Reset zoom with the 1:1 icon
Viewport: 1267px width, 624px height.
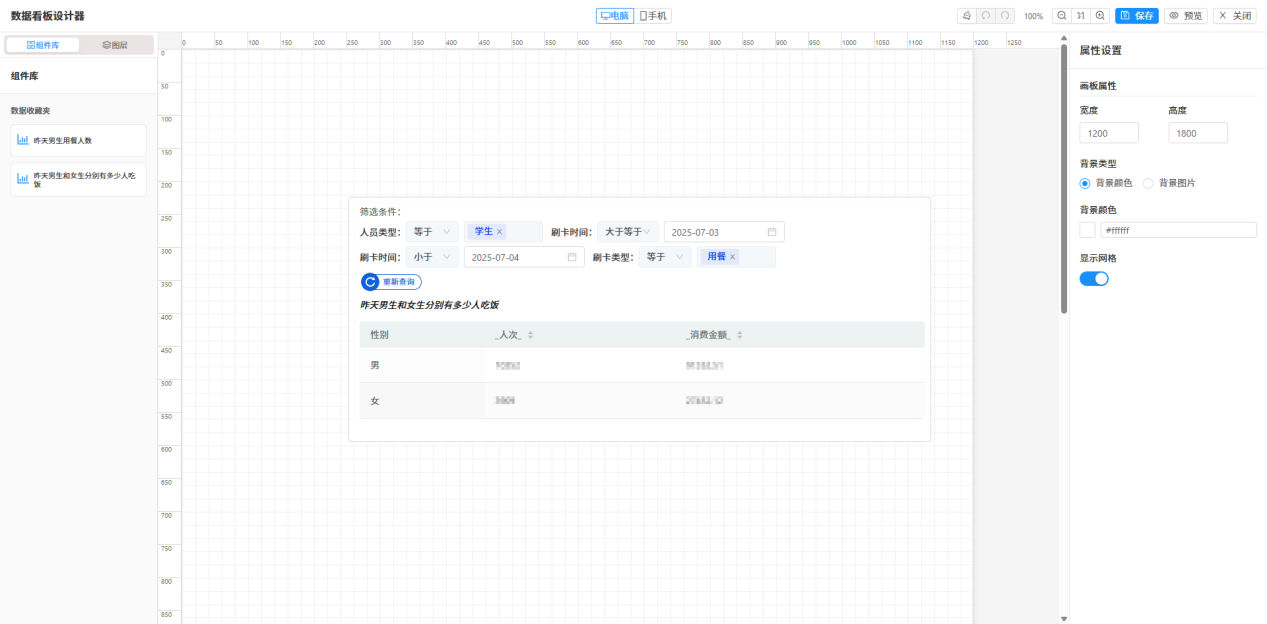pos(1081,16)
